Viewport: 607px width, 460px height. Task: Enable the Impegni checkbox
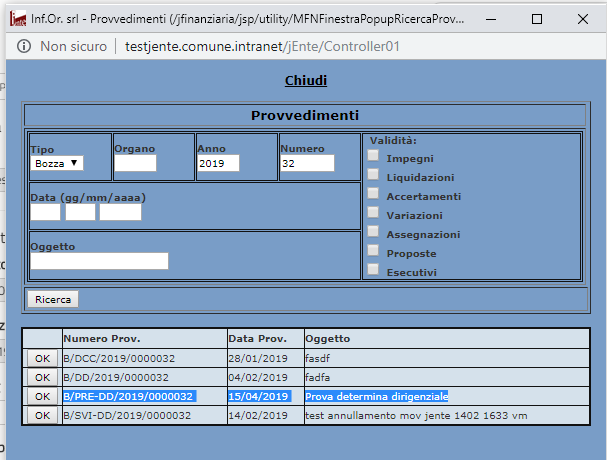coord(373,156)
